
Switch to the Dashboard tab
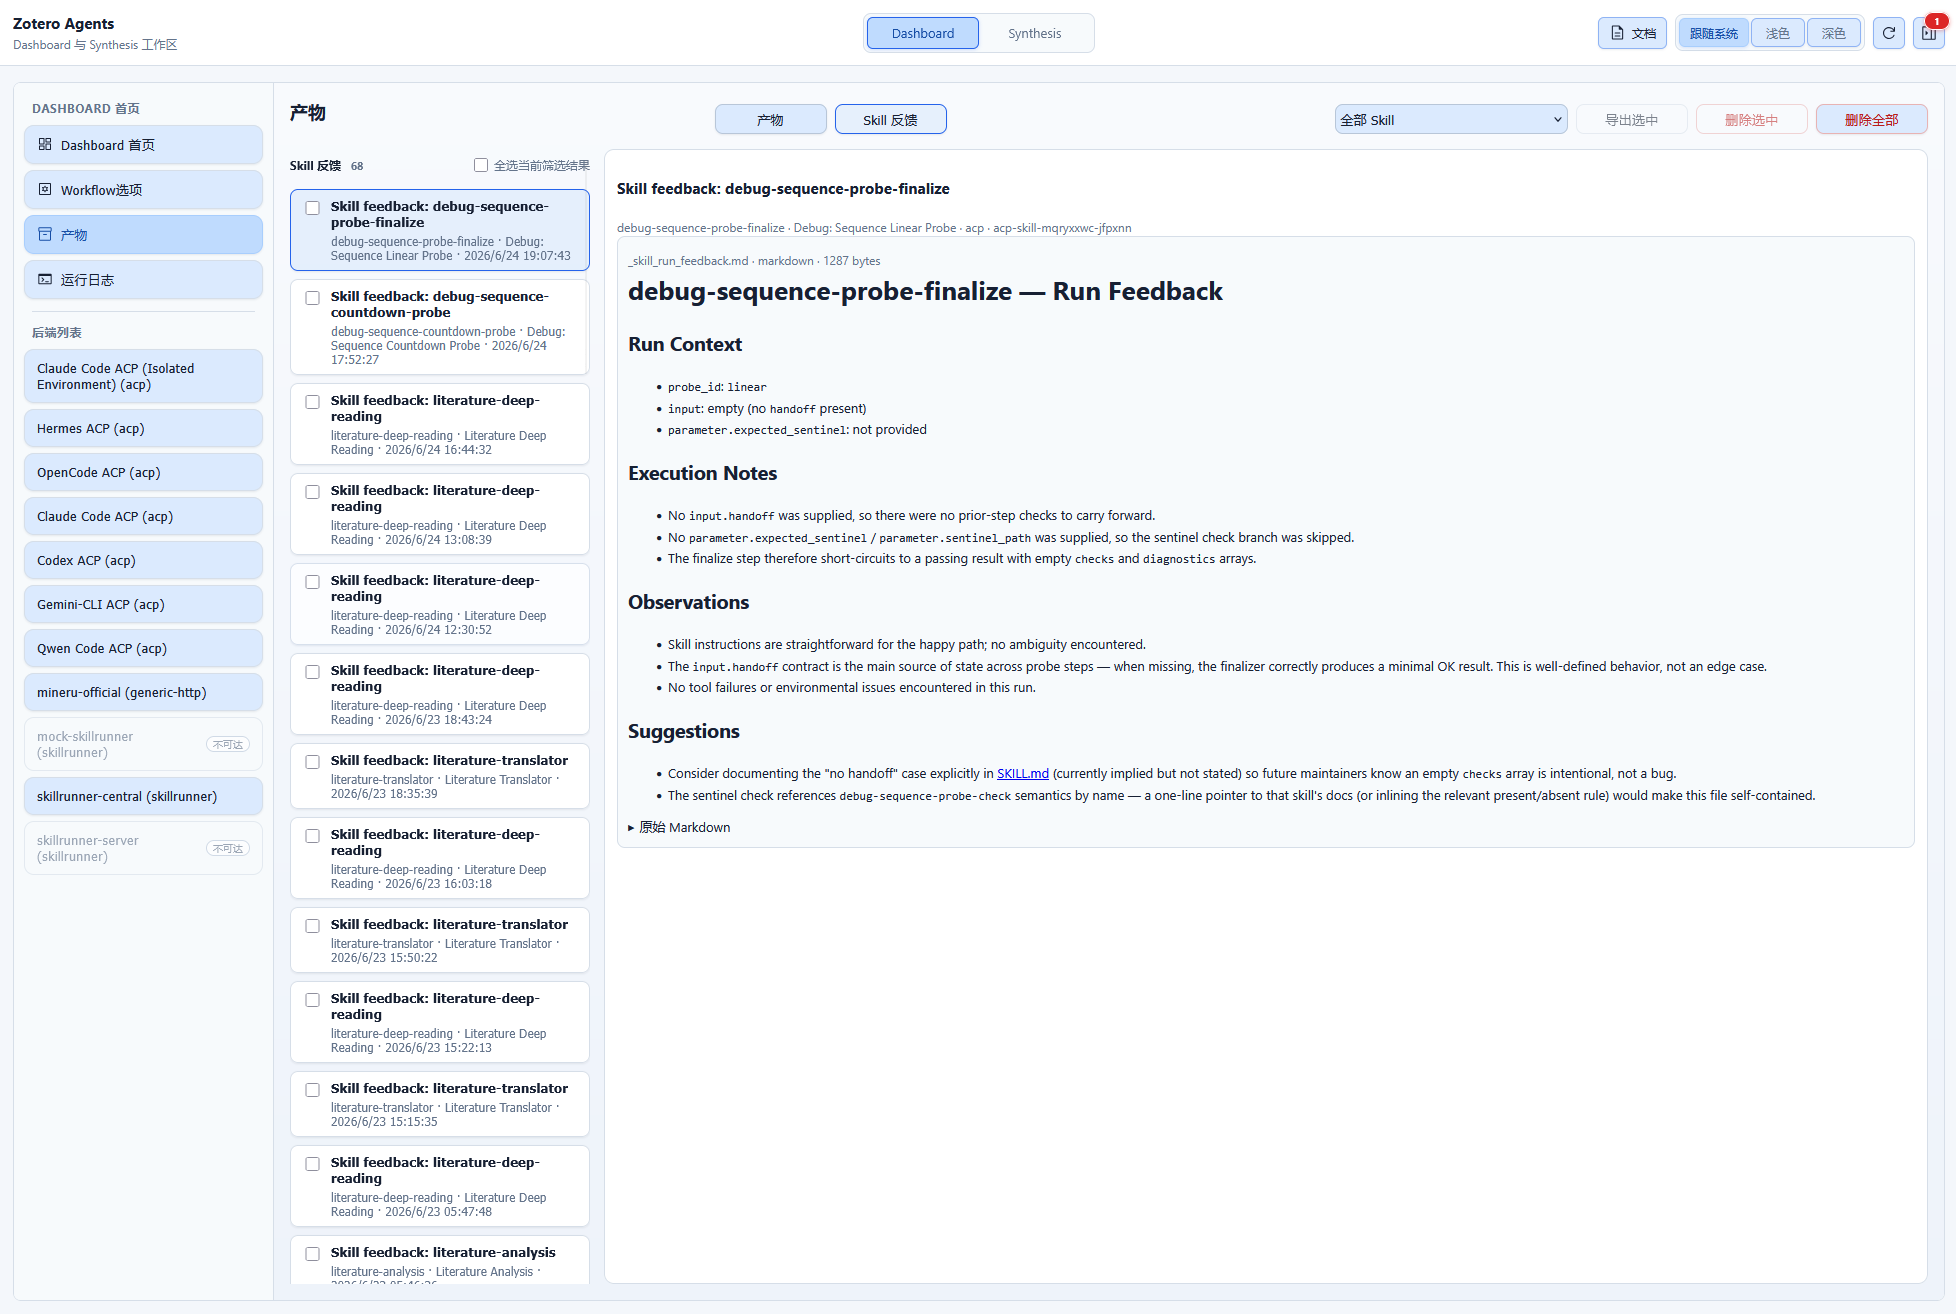click(922, 33)
